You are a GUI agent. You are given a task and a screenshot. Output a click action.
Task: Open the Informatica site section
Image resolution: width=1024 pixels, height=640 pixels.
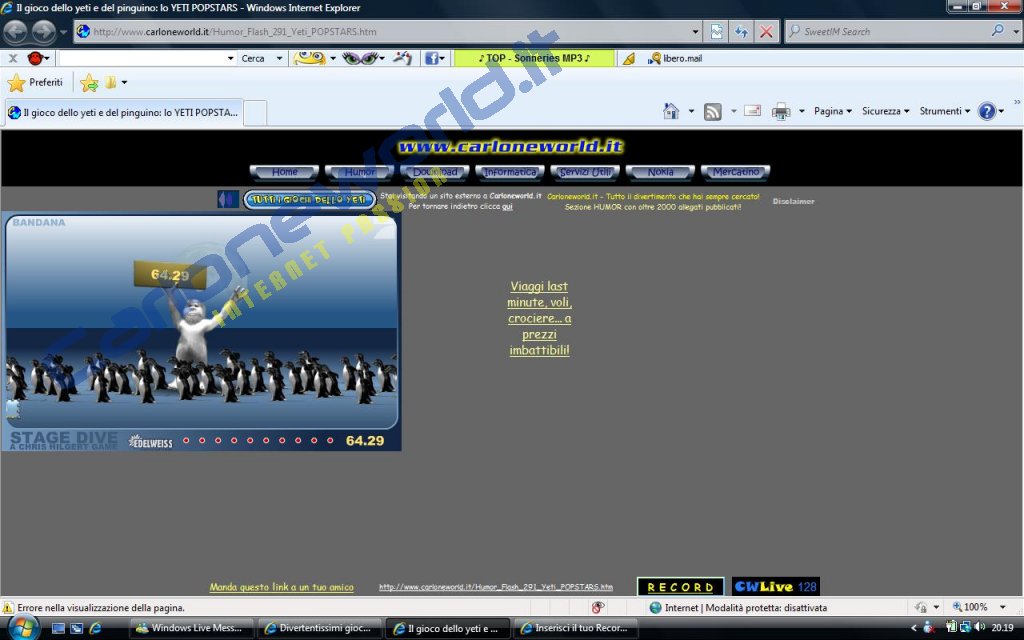(510, 172)
